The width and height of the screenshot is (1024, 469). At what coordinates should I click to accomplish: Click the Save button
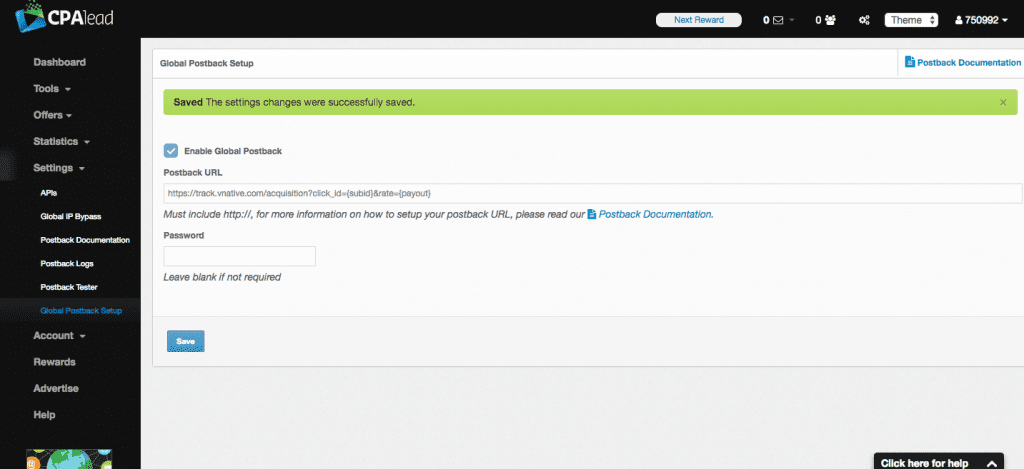pyautogui.click(x=185, y=341)
